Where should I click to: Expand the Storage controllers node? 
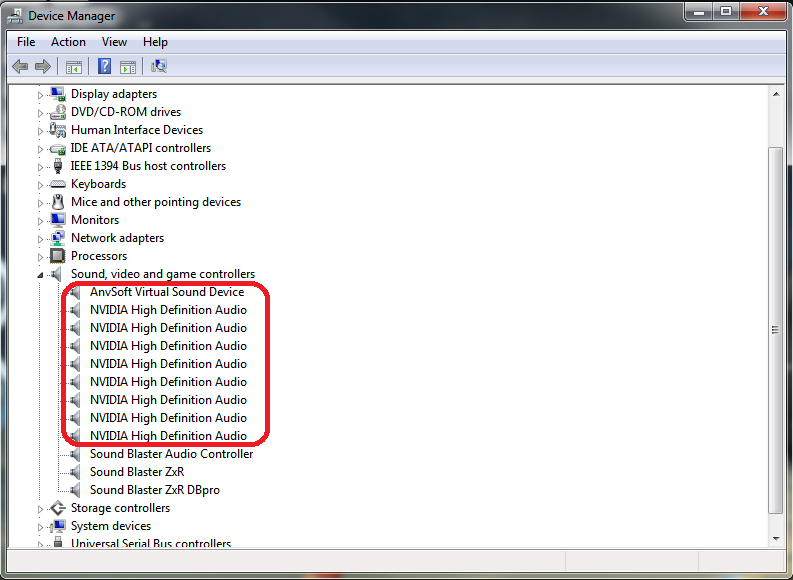(40, 509)
